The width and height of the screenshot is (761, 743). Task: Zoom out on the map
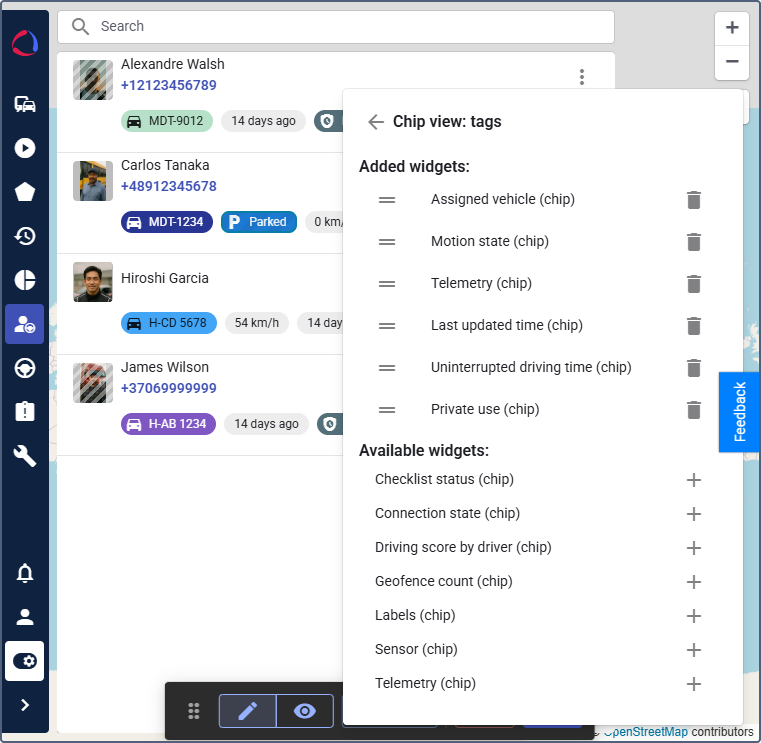[732, 62]
